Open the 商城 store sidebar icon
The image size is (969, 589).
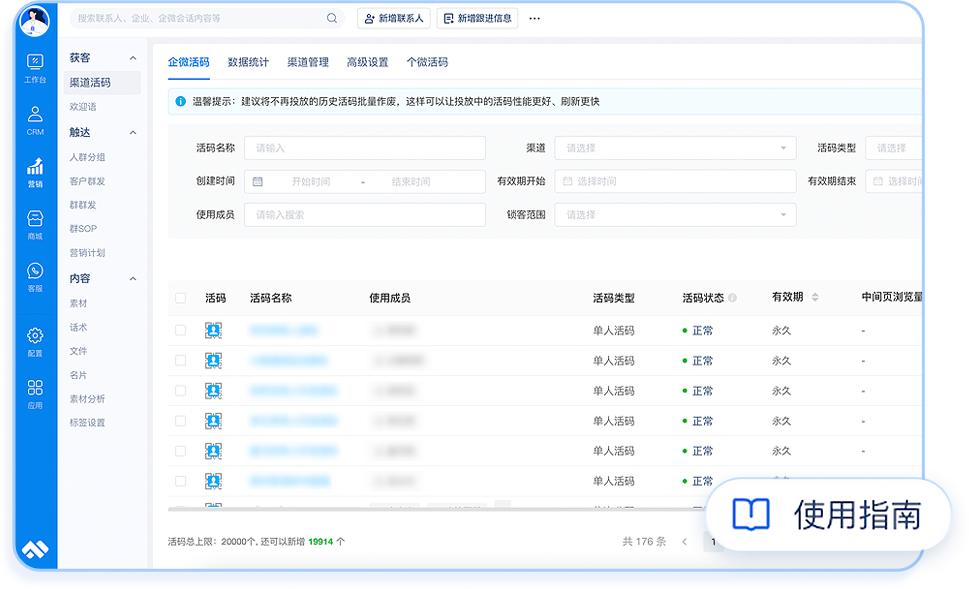35,224
